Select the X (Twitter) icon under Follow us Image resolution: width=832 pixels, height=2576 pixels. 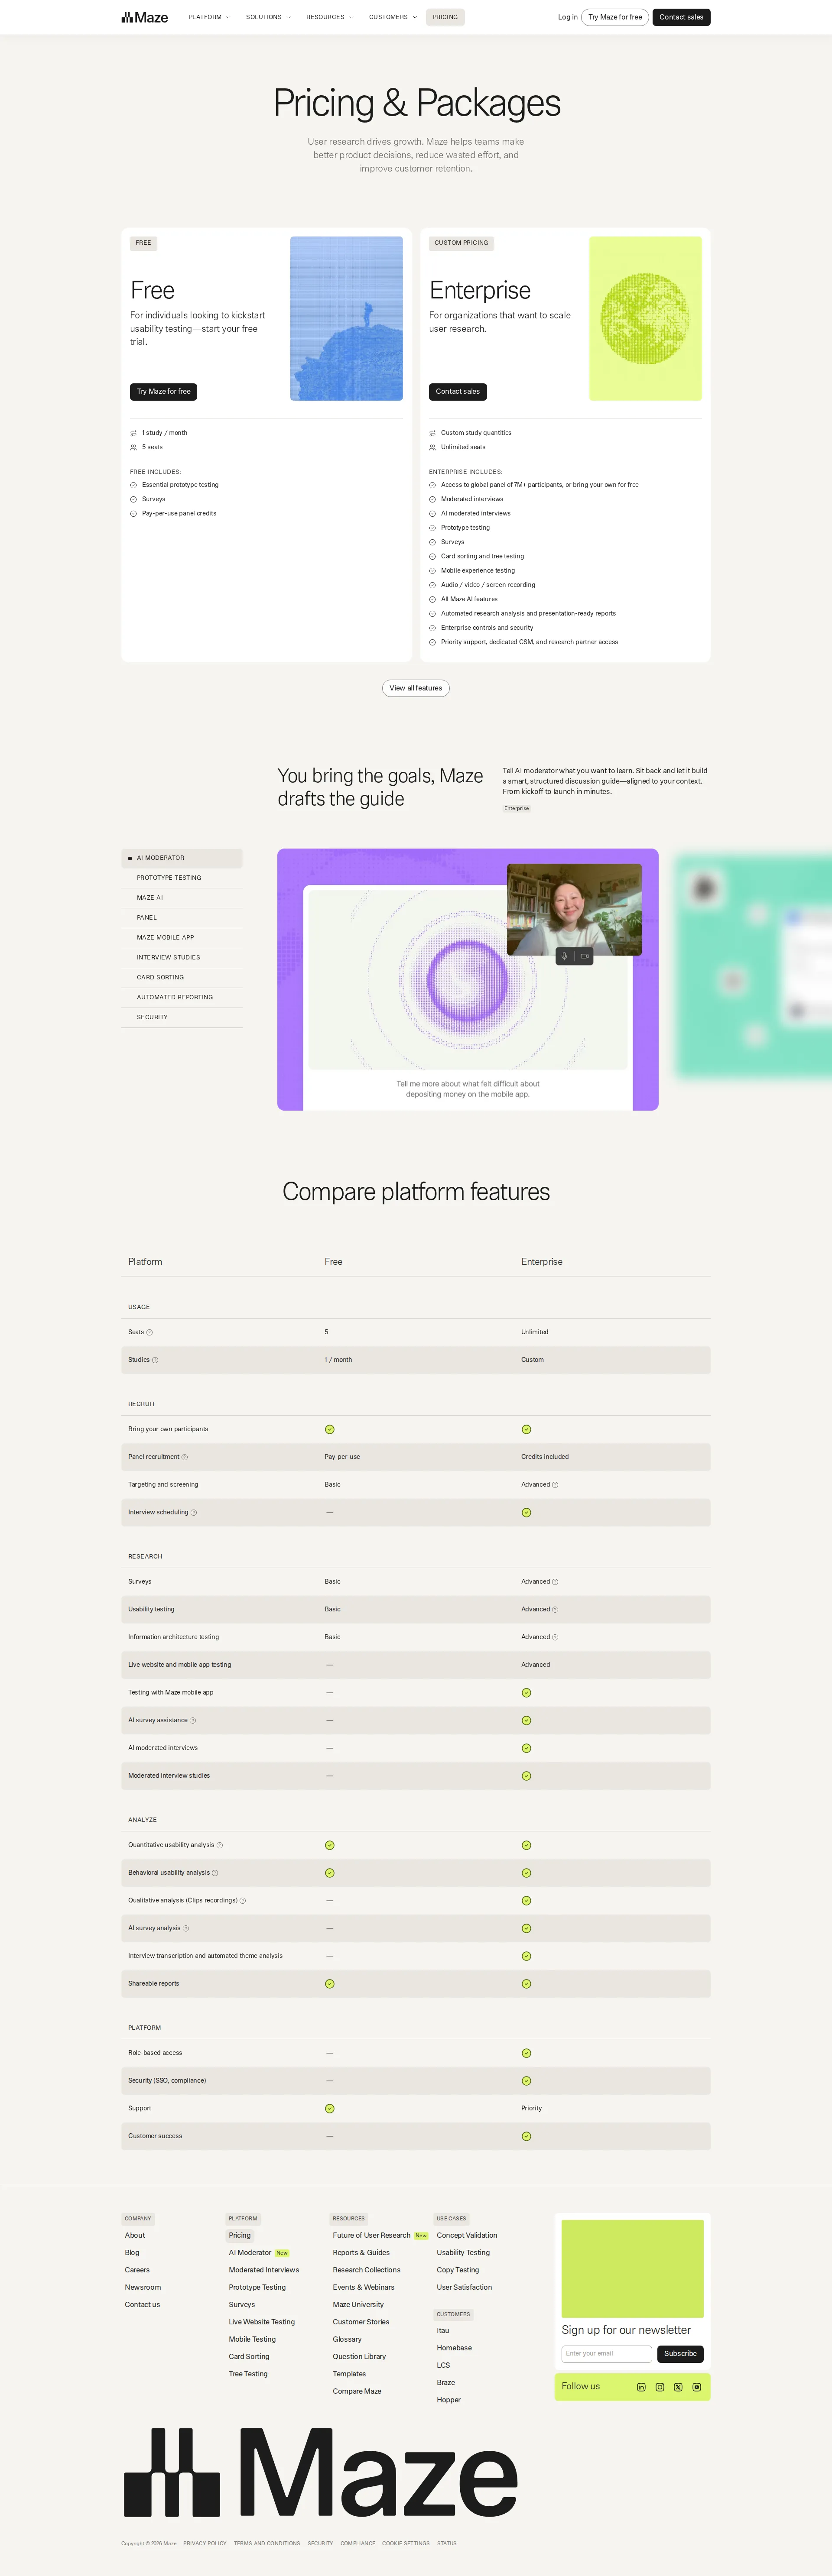coord(678,2387)
